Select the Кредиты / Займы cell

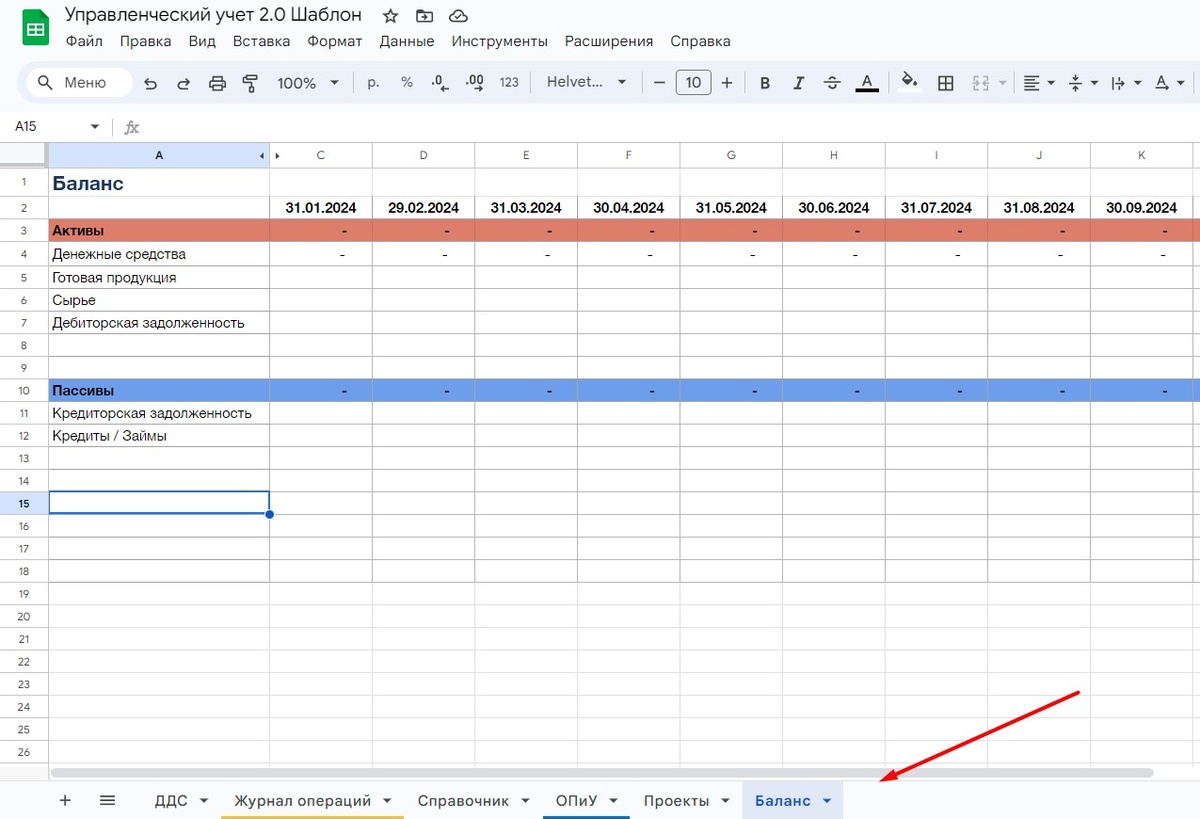(x=159, y=436)
